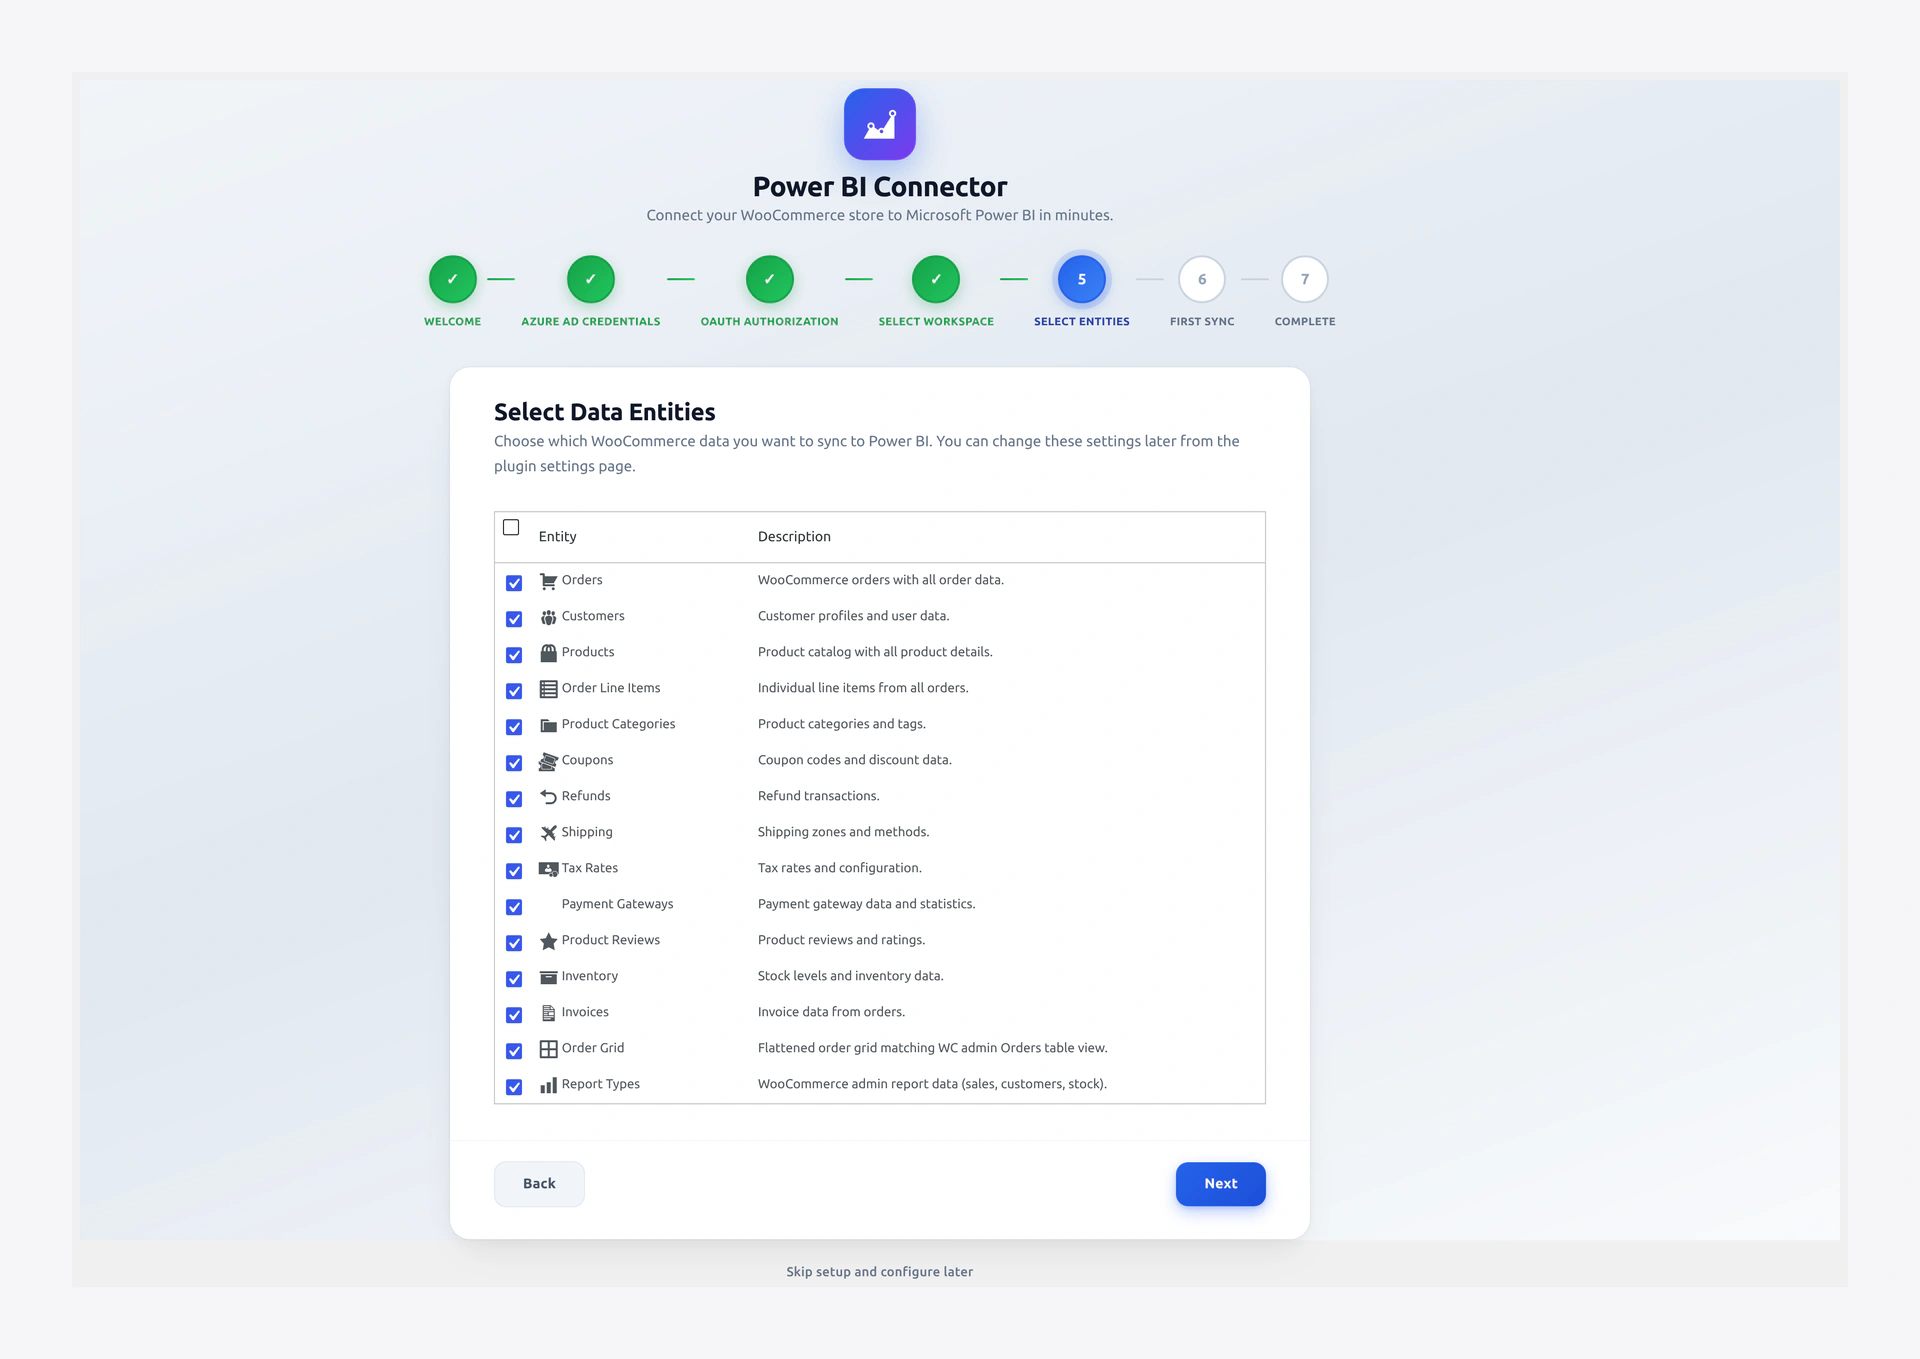Viewport: 1920px width, 1359px height.
Task: Uncheck the Products entity checkbox
Action: pyautogui.click(x=514, y=655)
